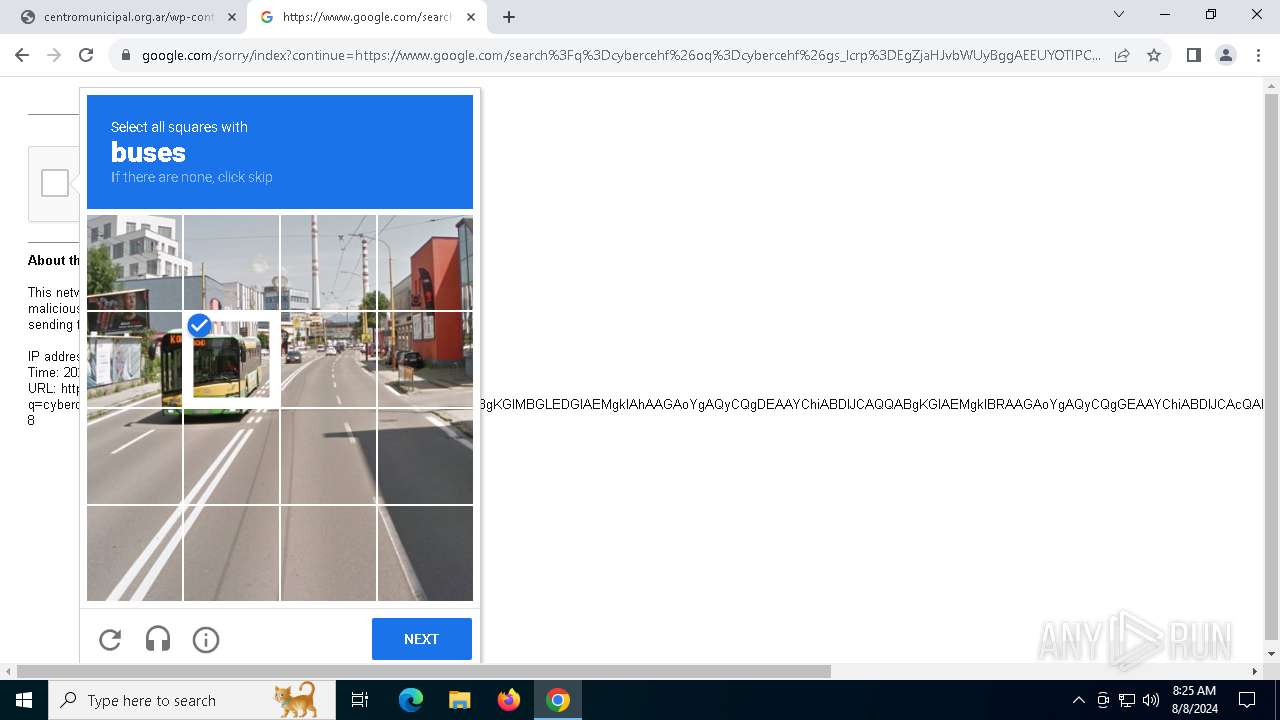Show hidden system tray icons
The width and height of the screenshot is (1280, 720).
point(1078,700)
